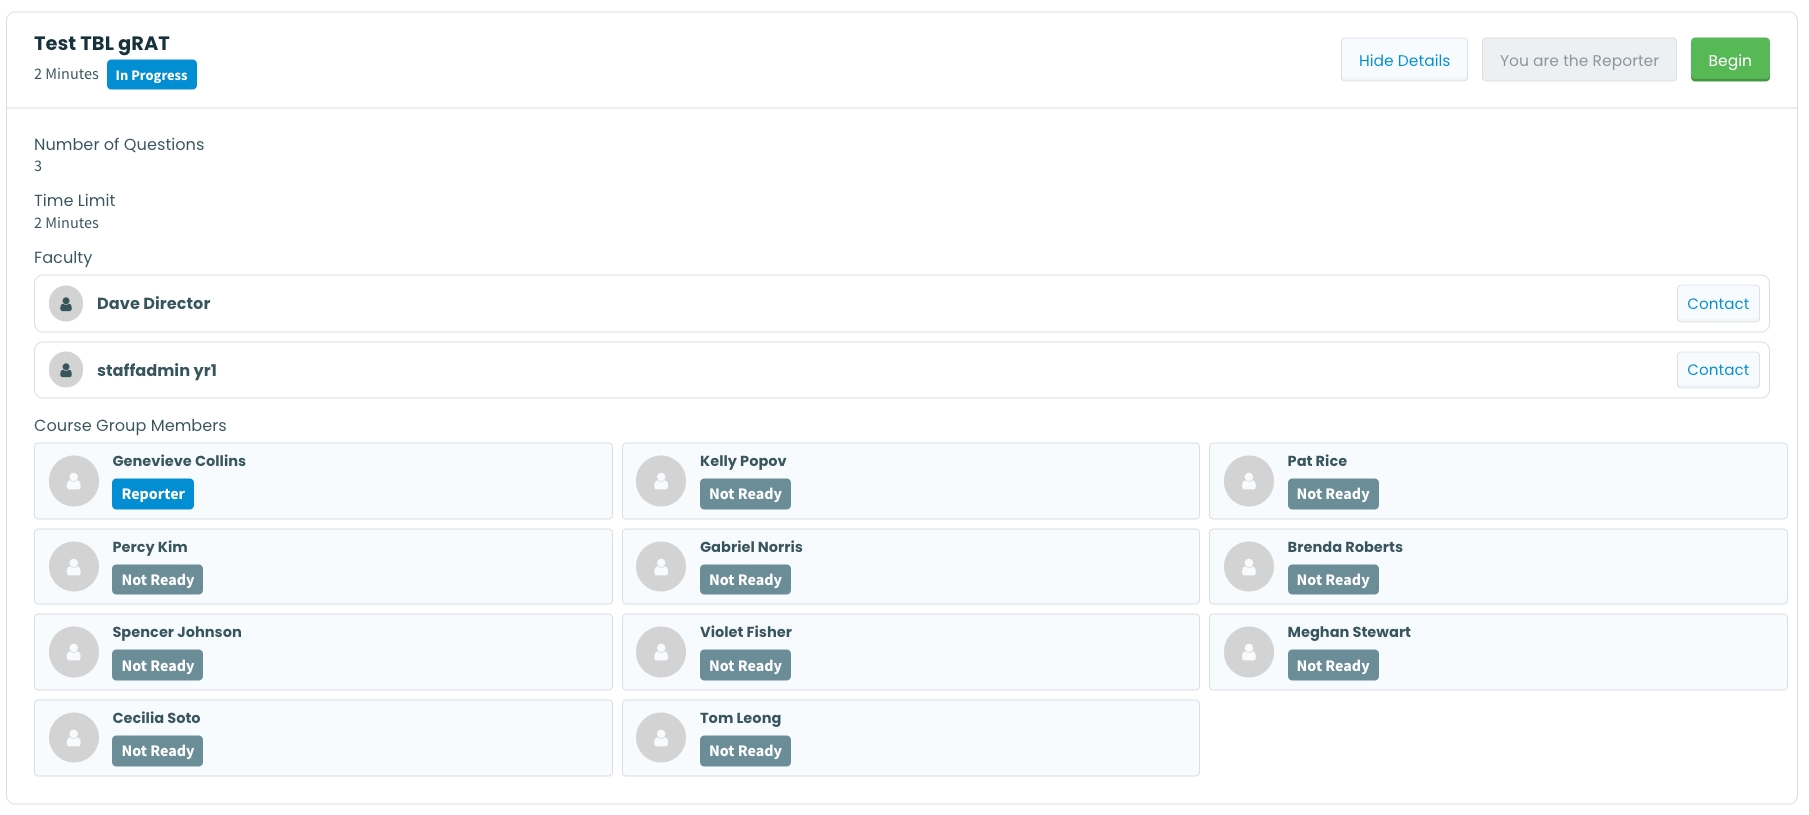
Task: Select Cecilia Soto's name in group members
Action: click(x=156, y=718)
